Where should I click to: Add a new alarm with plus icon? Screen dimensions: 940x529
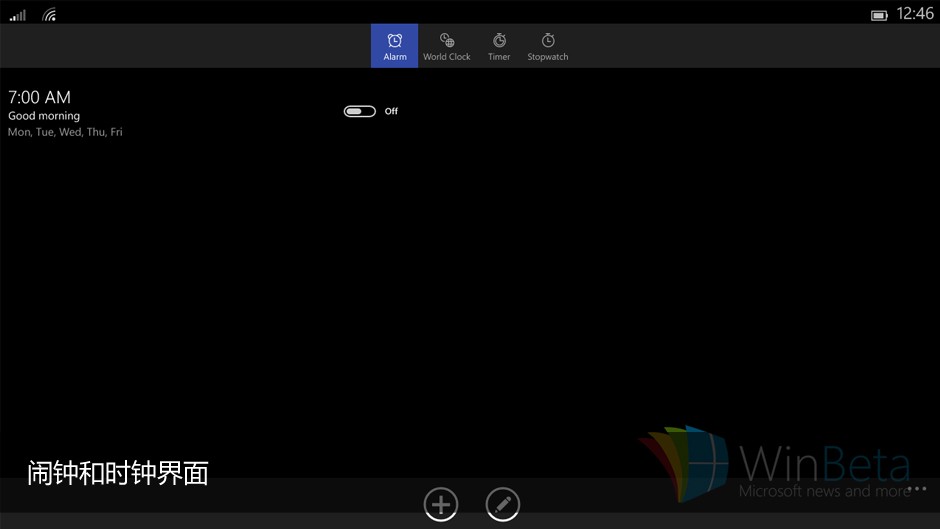[x=441, y=504]
